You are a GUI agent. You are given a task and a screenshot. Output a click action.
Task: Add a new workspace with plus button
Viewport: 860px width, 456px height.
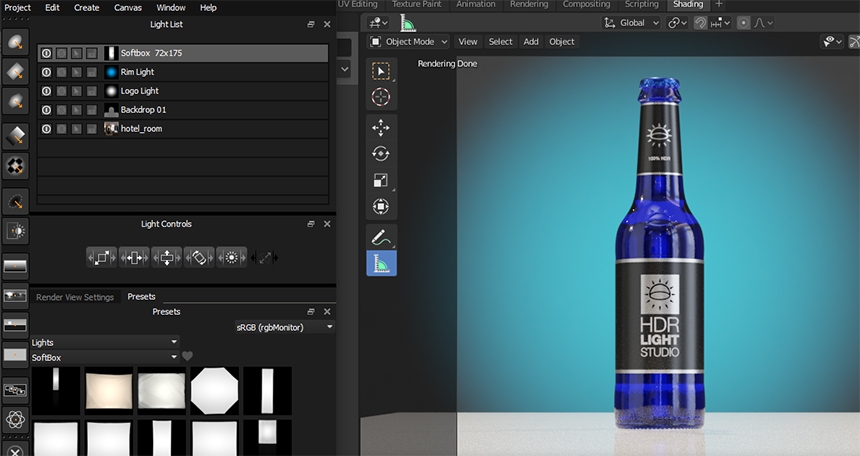tap(719, 4)
